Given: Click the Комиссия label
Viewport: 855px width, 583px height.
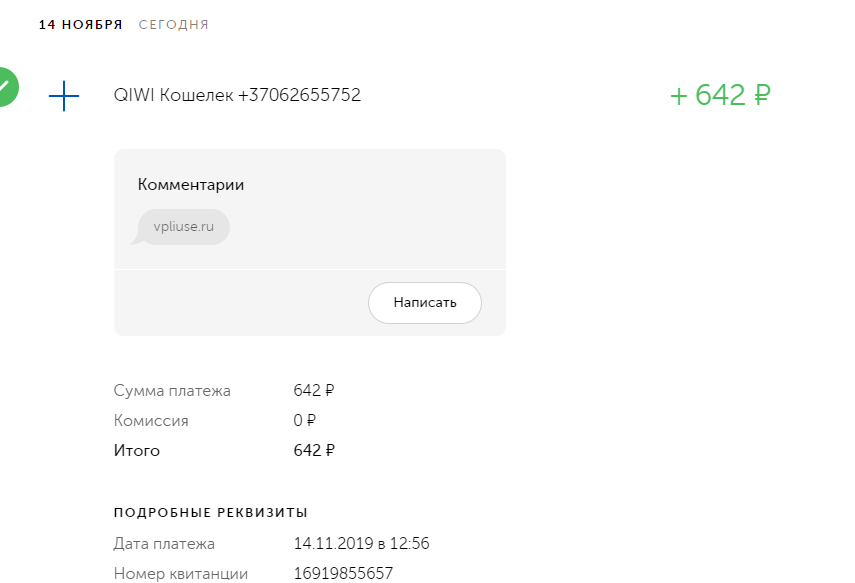Looking at the screenshot, I should tap(151, 420).
